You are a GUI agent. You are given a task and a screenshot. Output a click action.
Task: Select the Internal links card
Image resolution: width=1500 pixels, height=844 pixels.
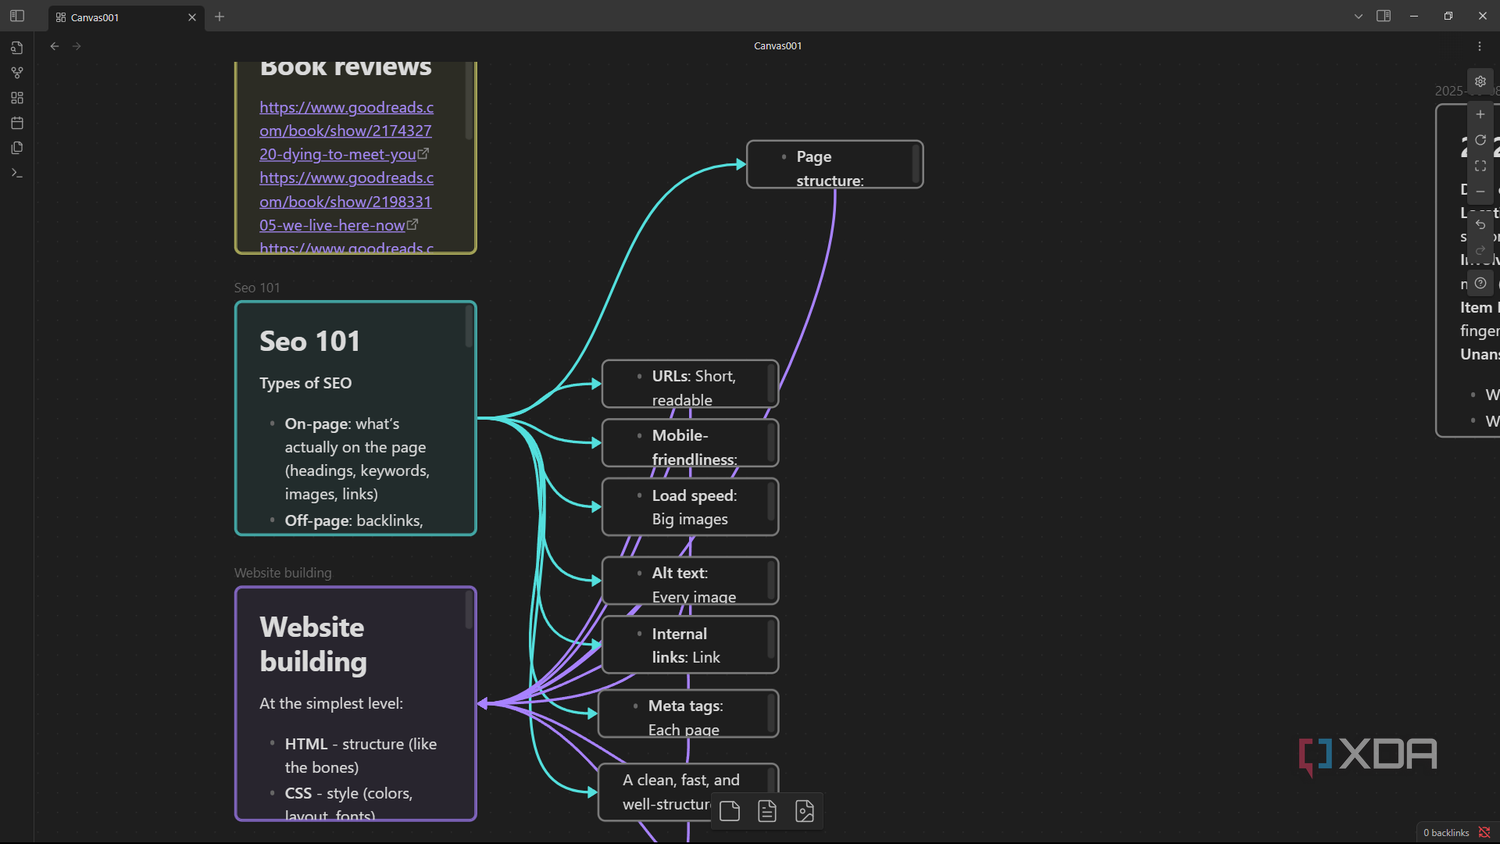690,645
